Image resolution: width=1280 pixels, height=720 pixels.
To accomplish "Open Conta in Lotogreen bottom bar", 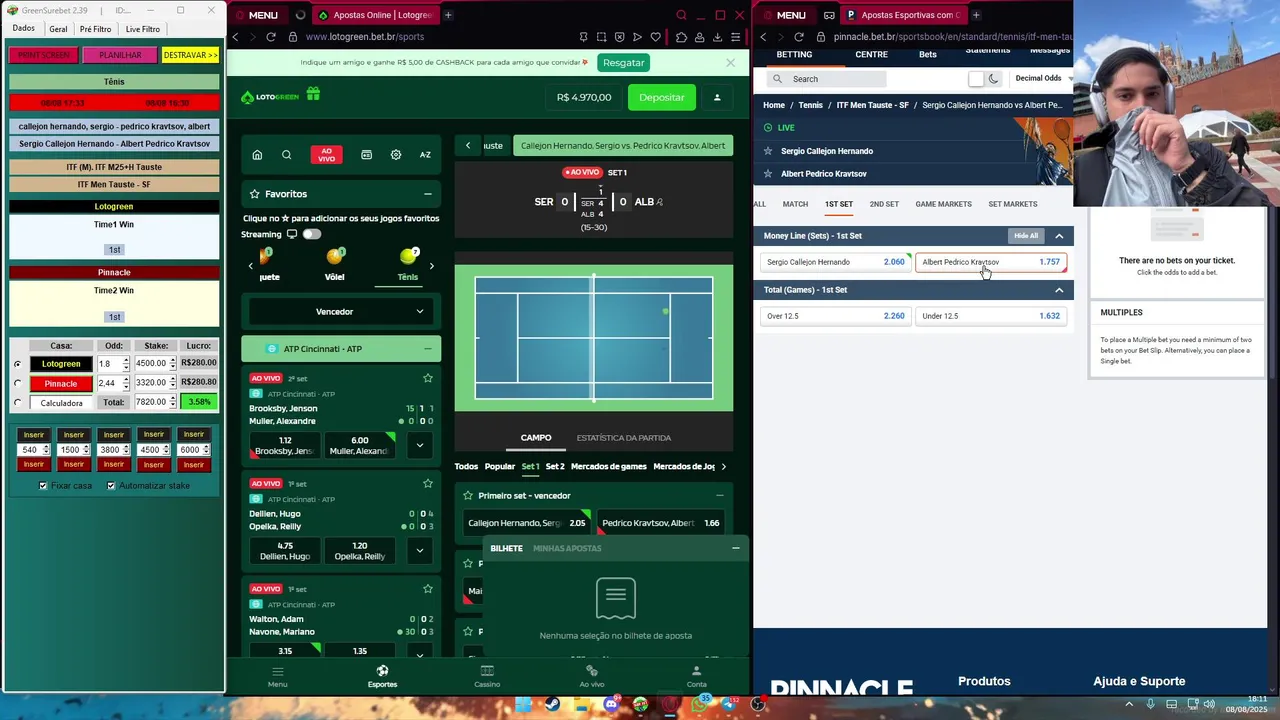I will (x=696, y=676).
